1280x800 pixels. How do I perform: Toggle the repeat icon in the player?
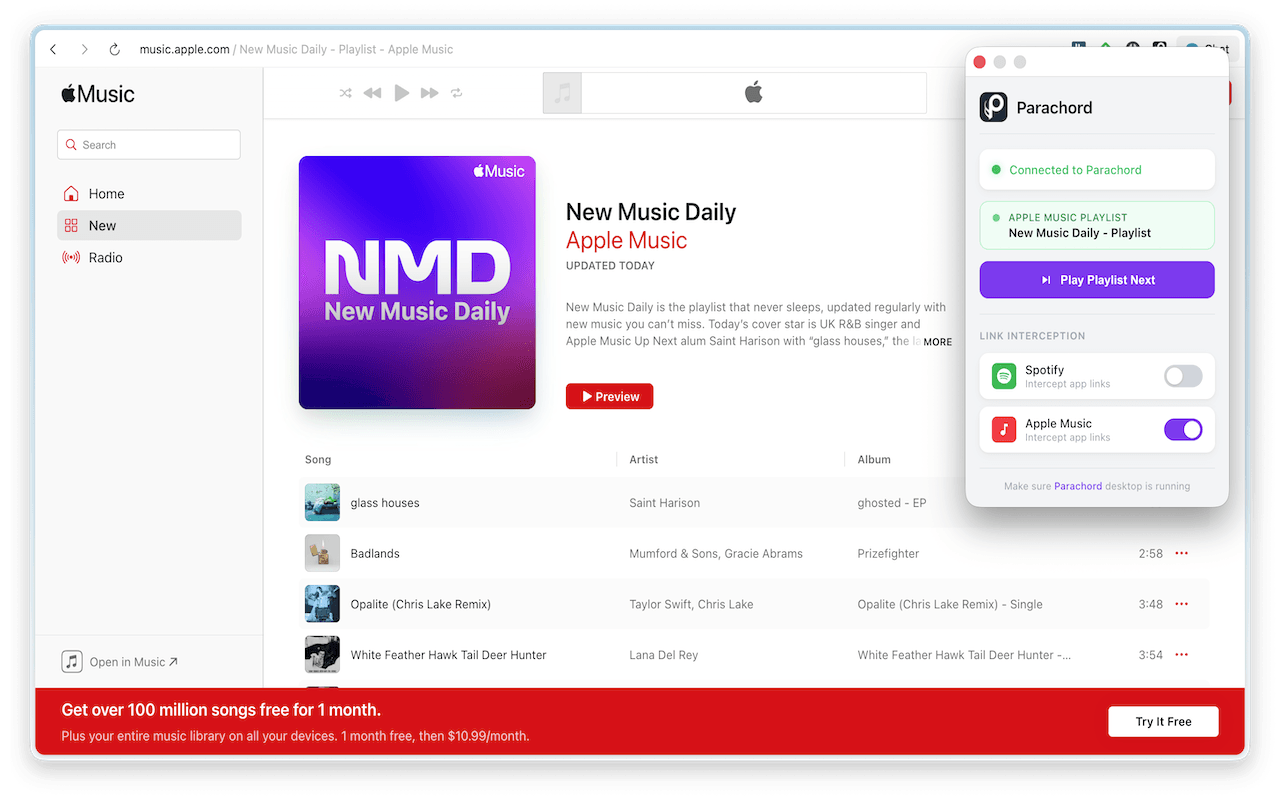pos(457,93)
